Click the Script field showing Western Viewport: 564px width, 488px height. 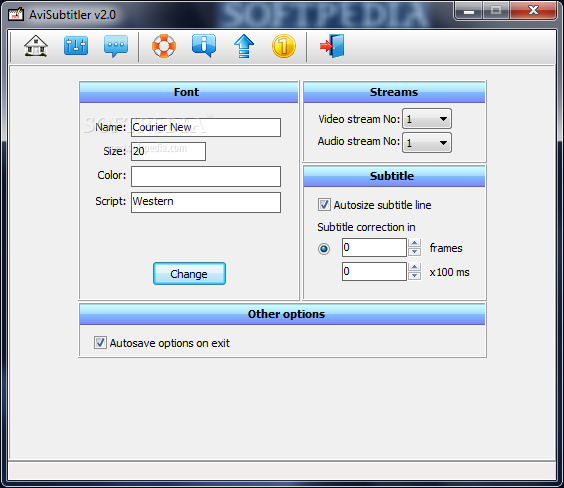coord(206,202)
